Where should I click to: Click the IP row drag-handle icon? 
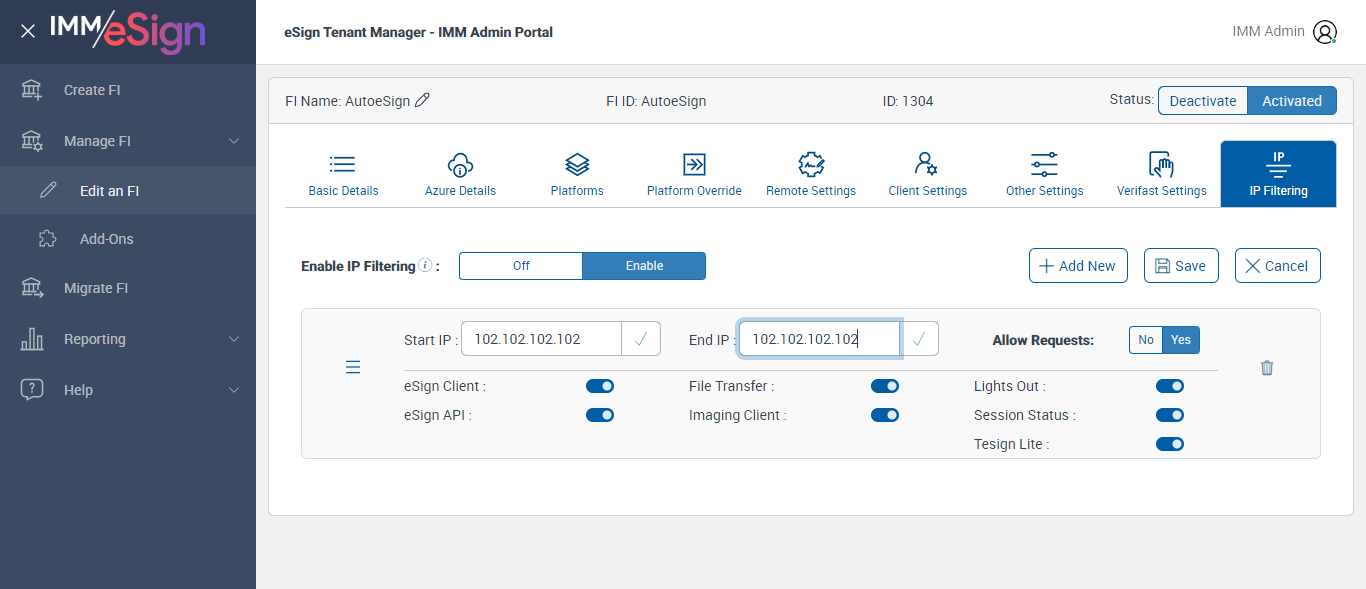[x=353, y=368]
